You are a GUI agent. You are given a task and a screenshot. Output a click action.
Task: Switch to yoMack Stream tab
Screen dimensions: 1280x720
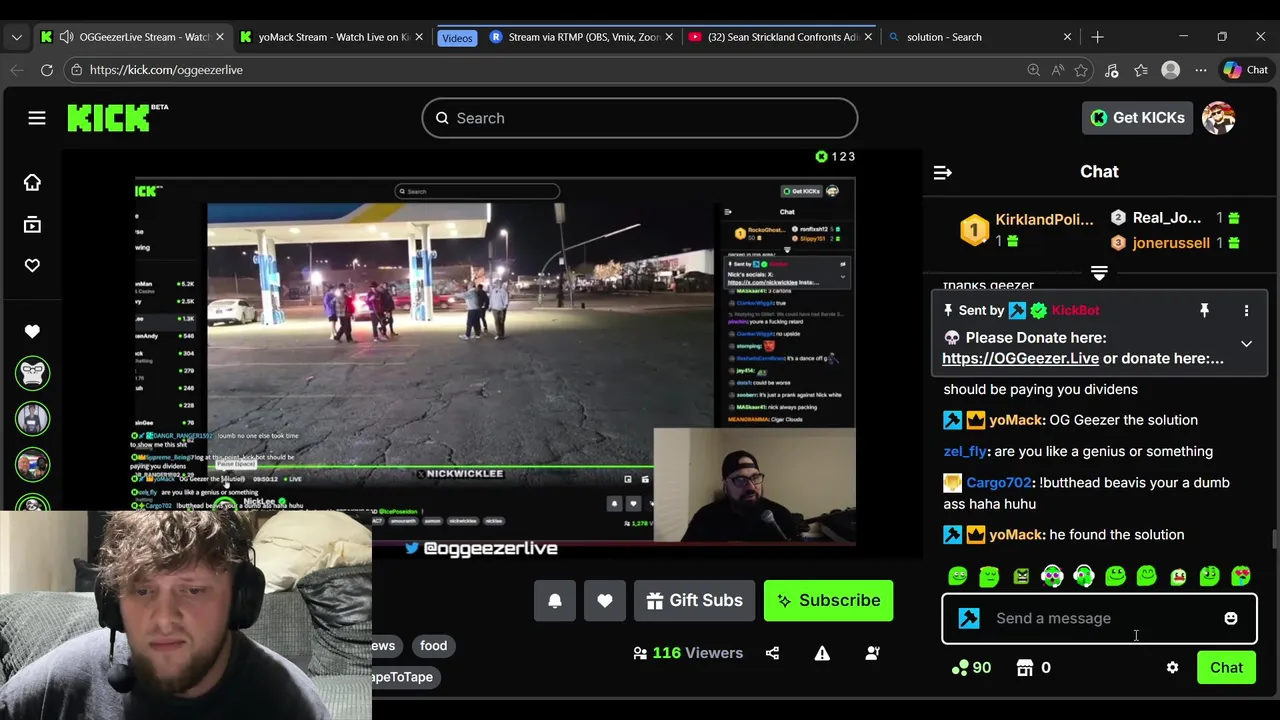(333, 37)
